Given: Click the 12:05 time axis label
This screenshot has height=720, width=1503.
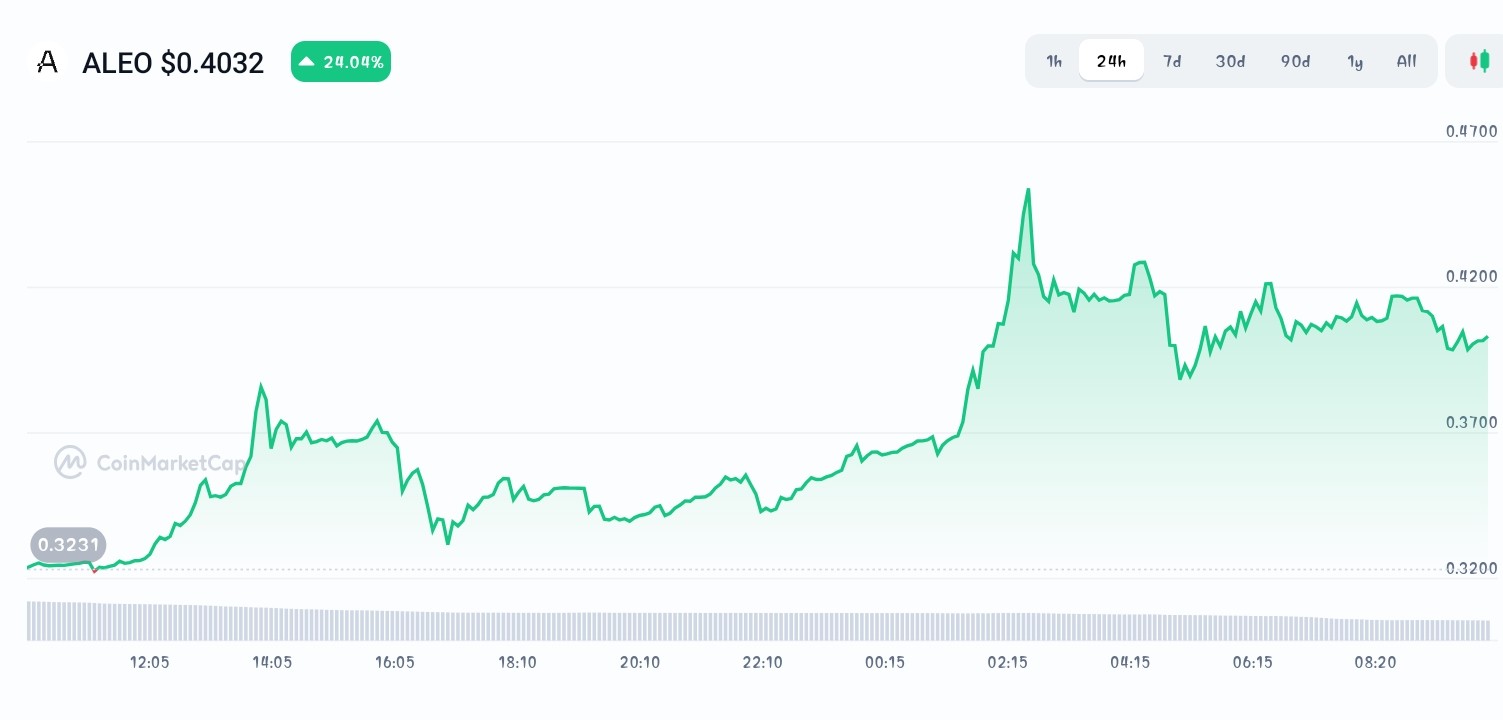Looking at the screenshot, I should tap(149, 662).
